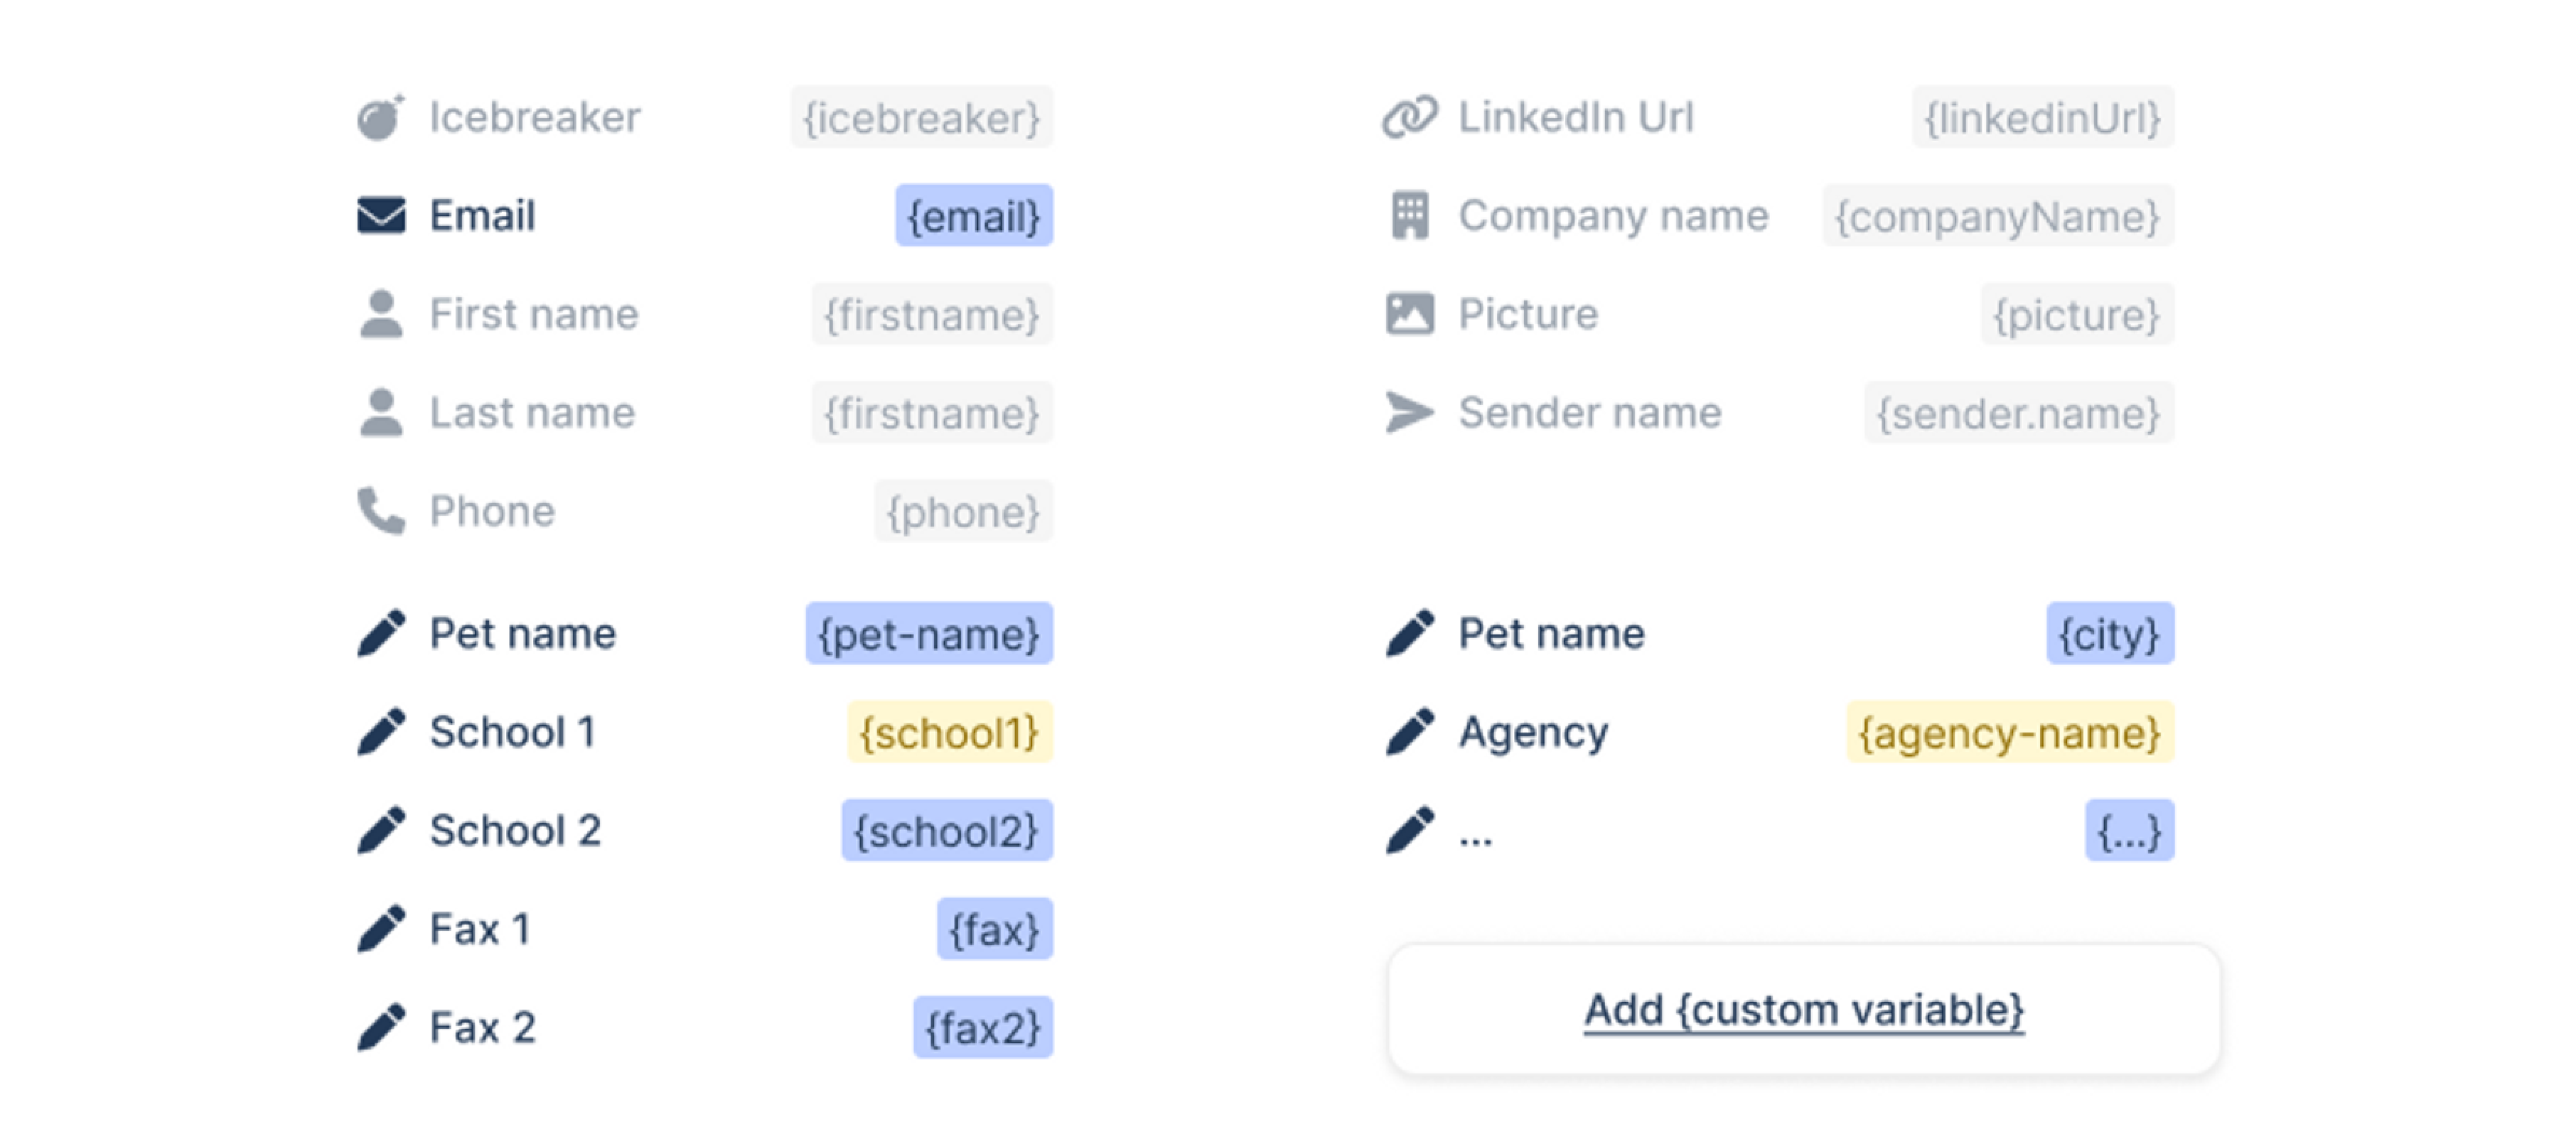
Task: Select the {...} placeholder tag
Action: [x=2129, y=831]
